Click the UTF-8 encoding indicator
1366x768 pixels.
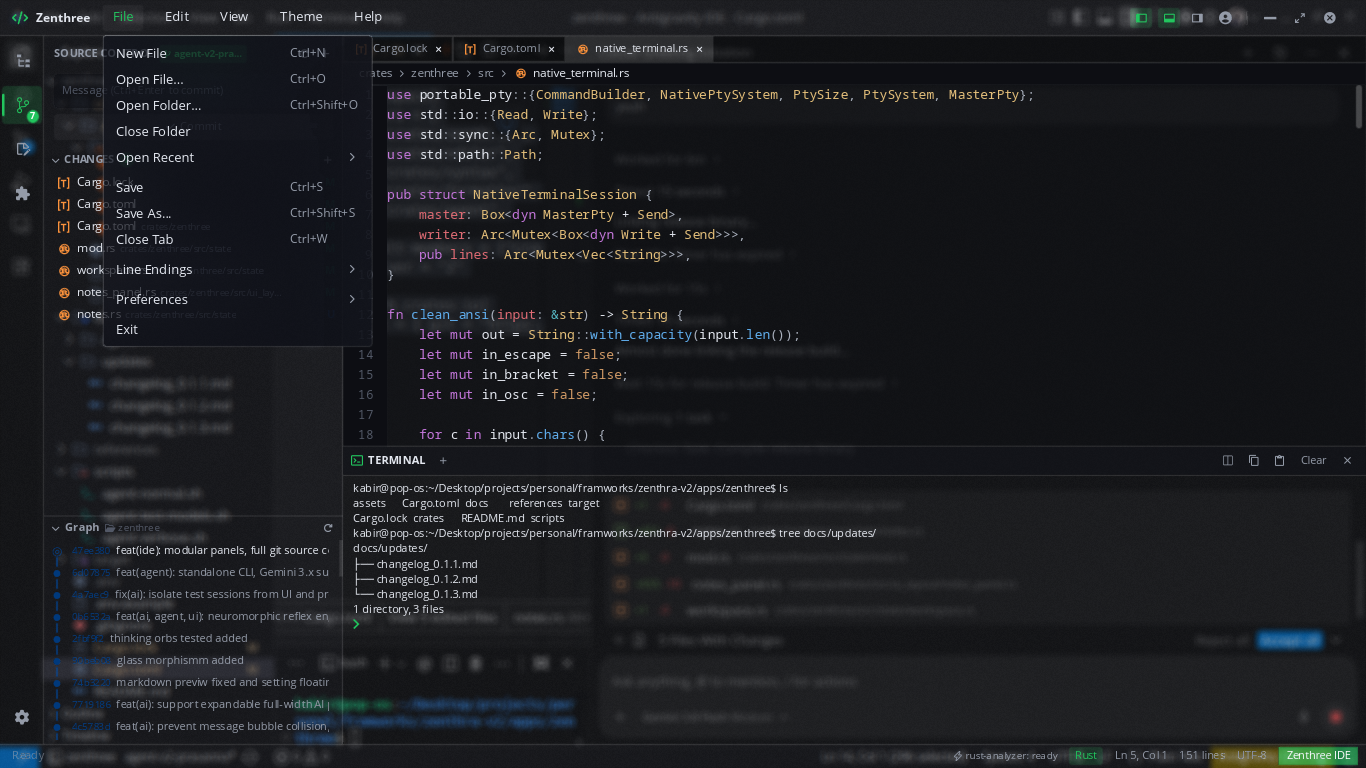[1252, 756]
